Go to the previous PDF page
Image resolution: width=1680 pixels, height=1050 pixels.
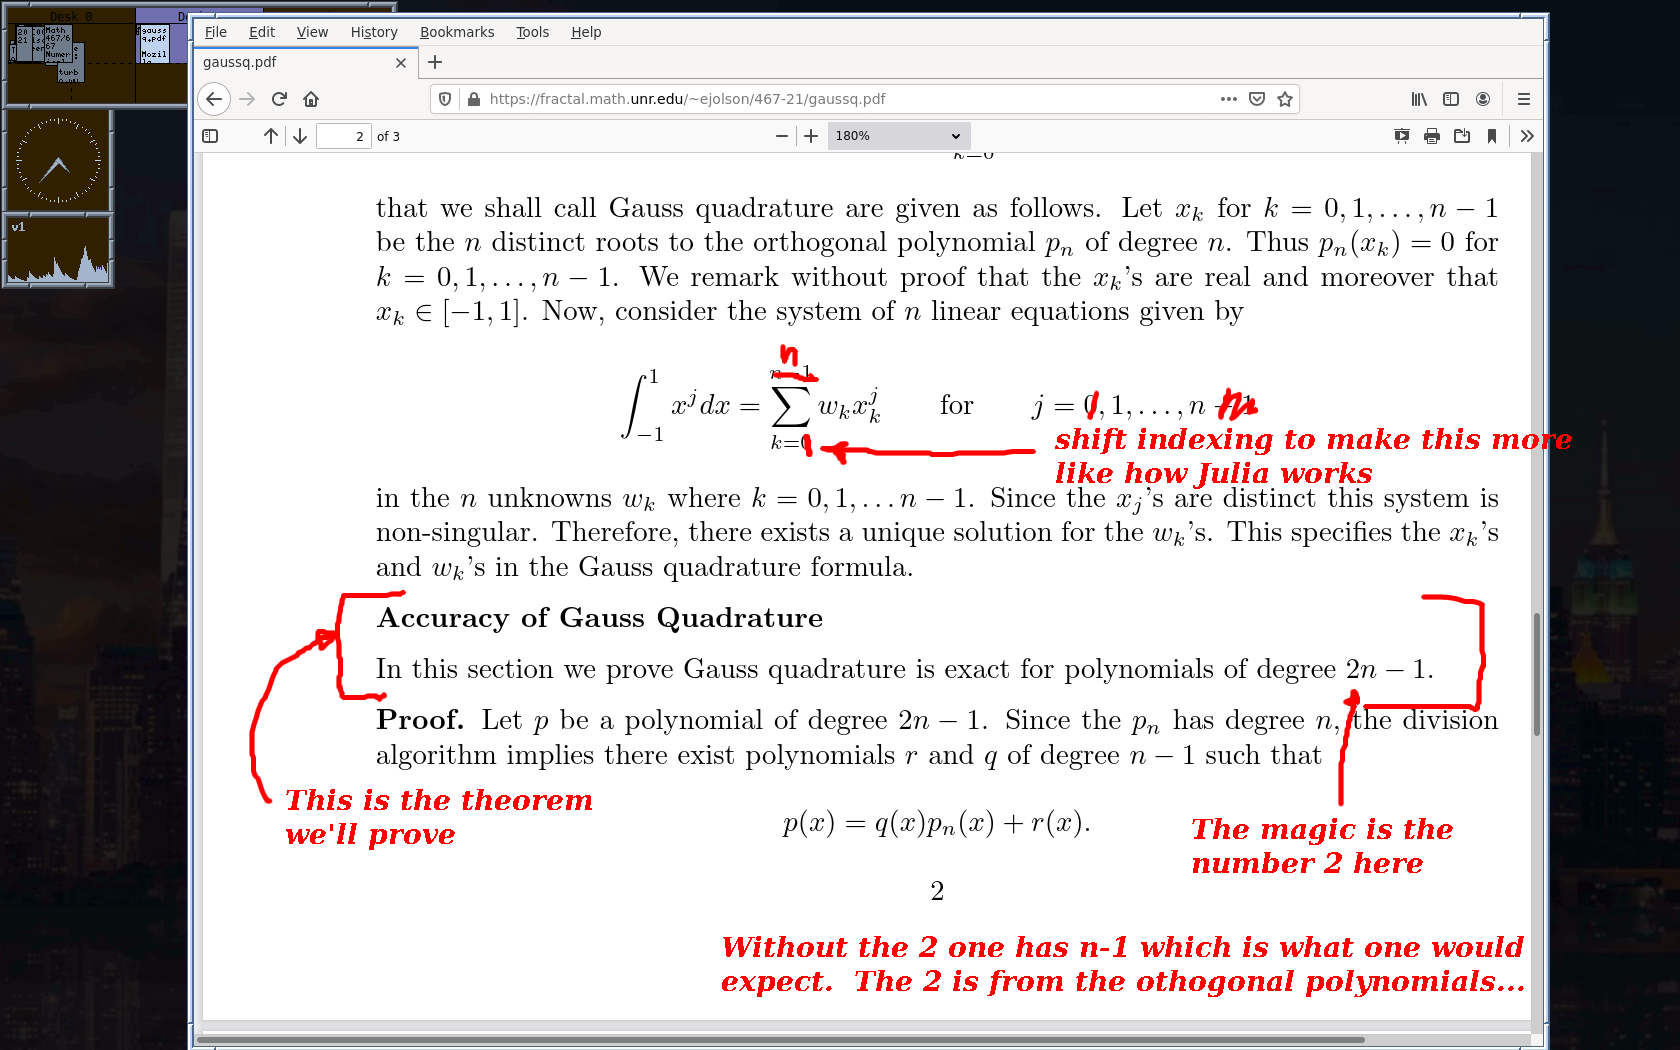271,136
